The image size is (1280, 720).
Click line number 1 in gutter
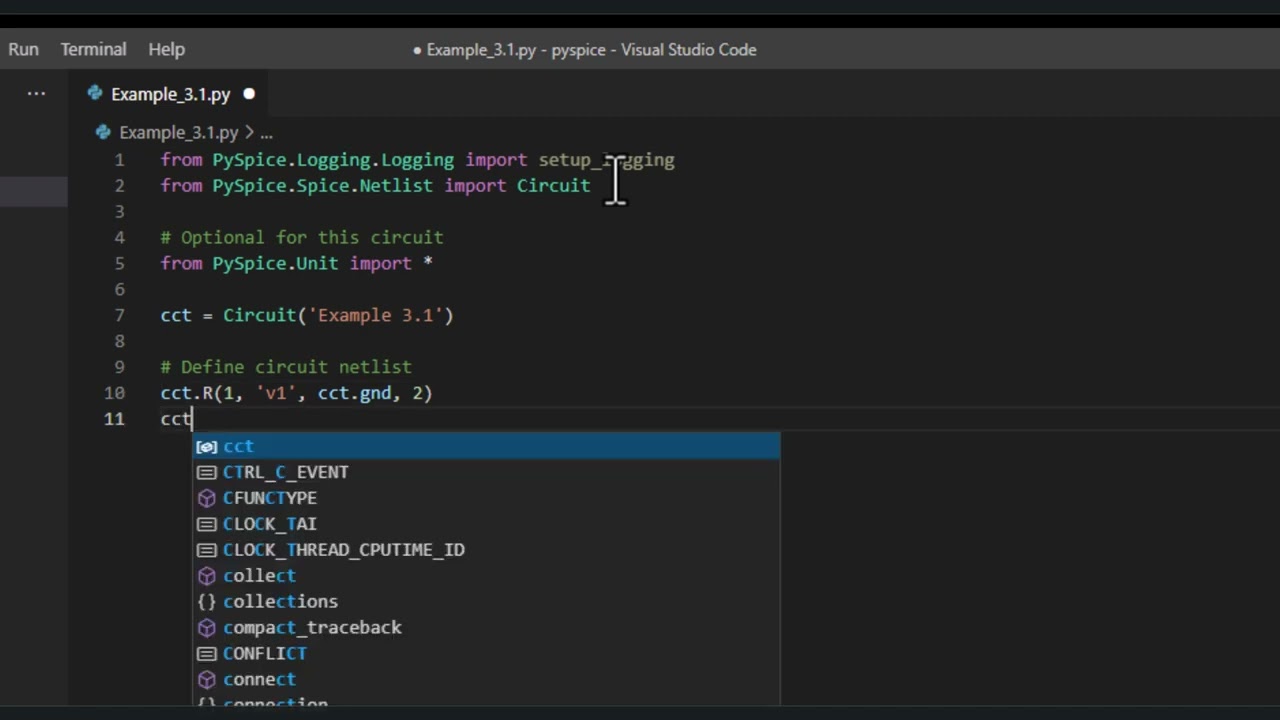pyautogui.click(x=120, y=160)
